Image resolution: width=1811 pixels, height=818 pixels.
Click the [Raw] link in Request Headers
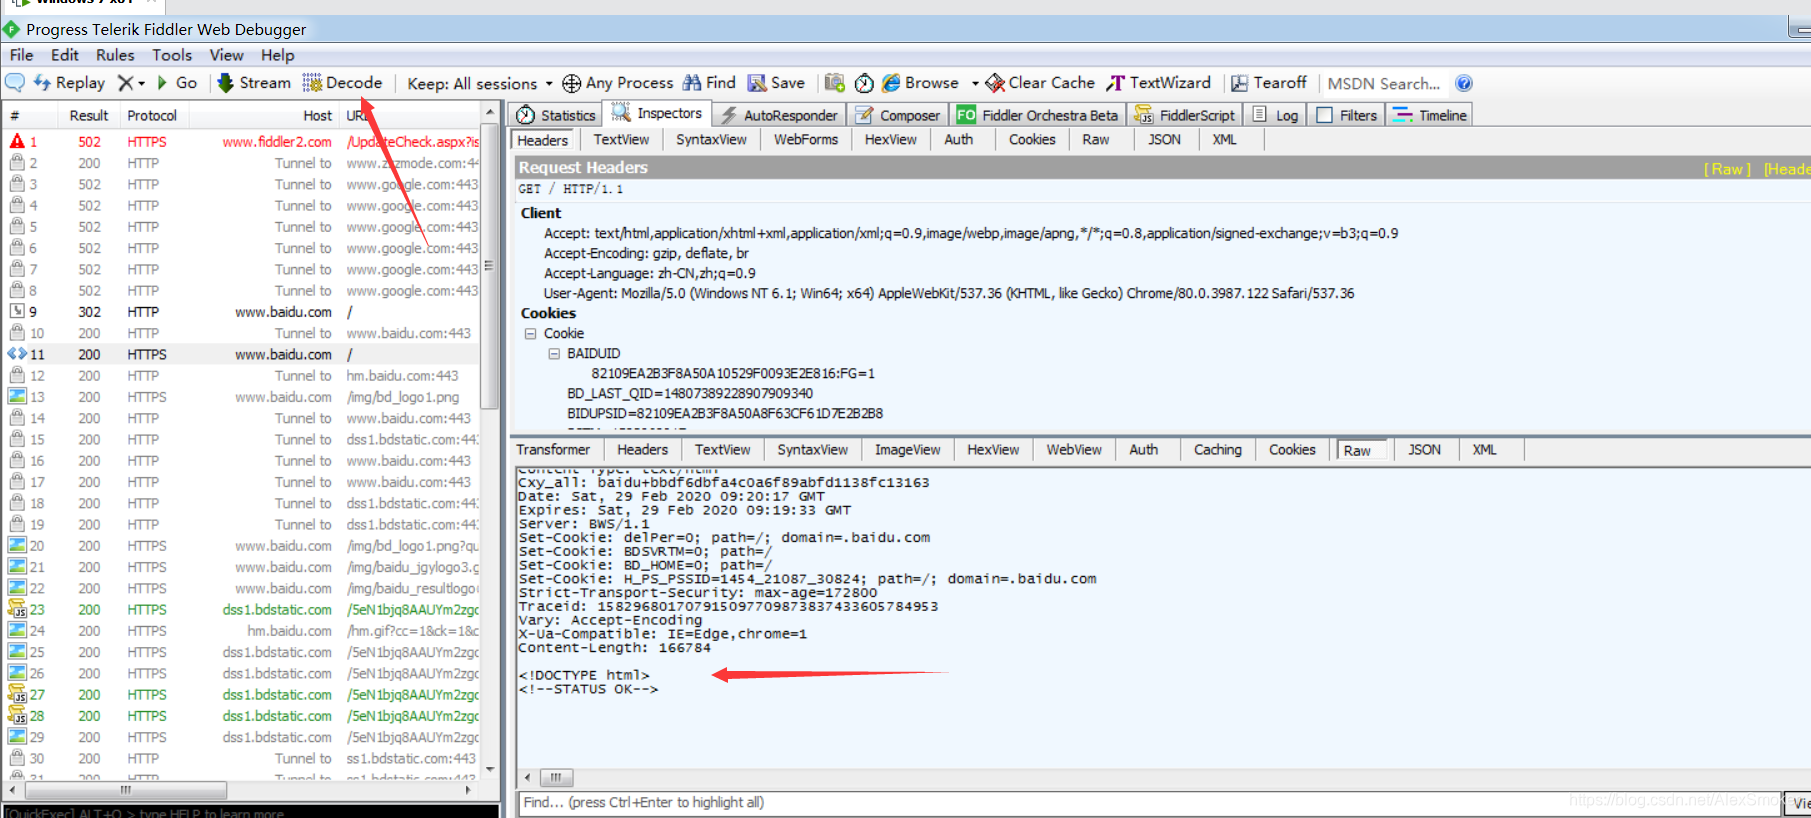1727,169
